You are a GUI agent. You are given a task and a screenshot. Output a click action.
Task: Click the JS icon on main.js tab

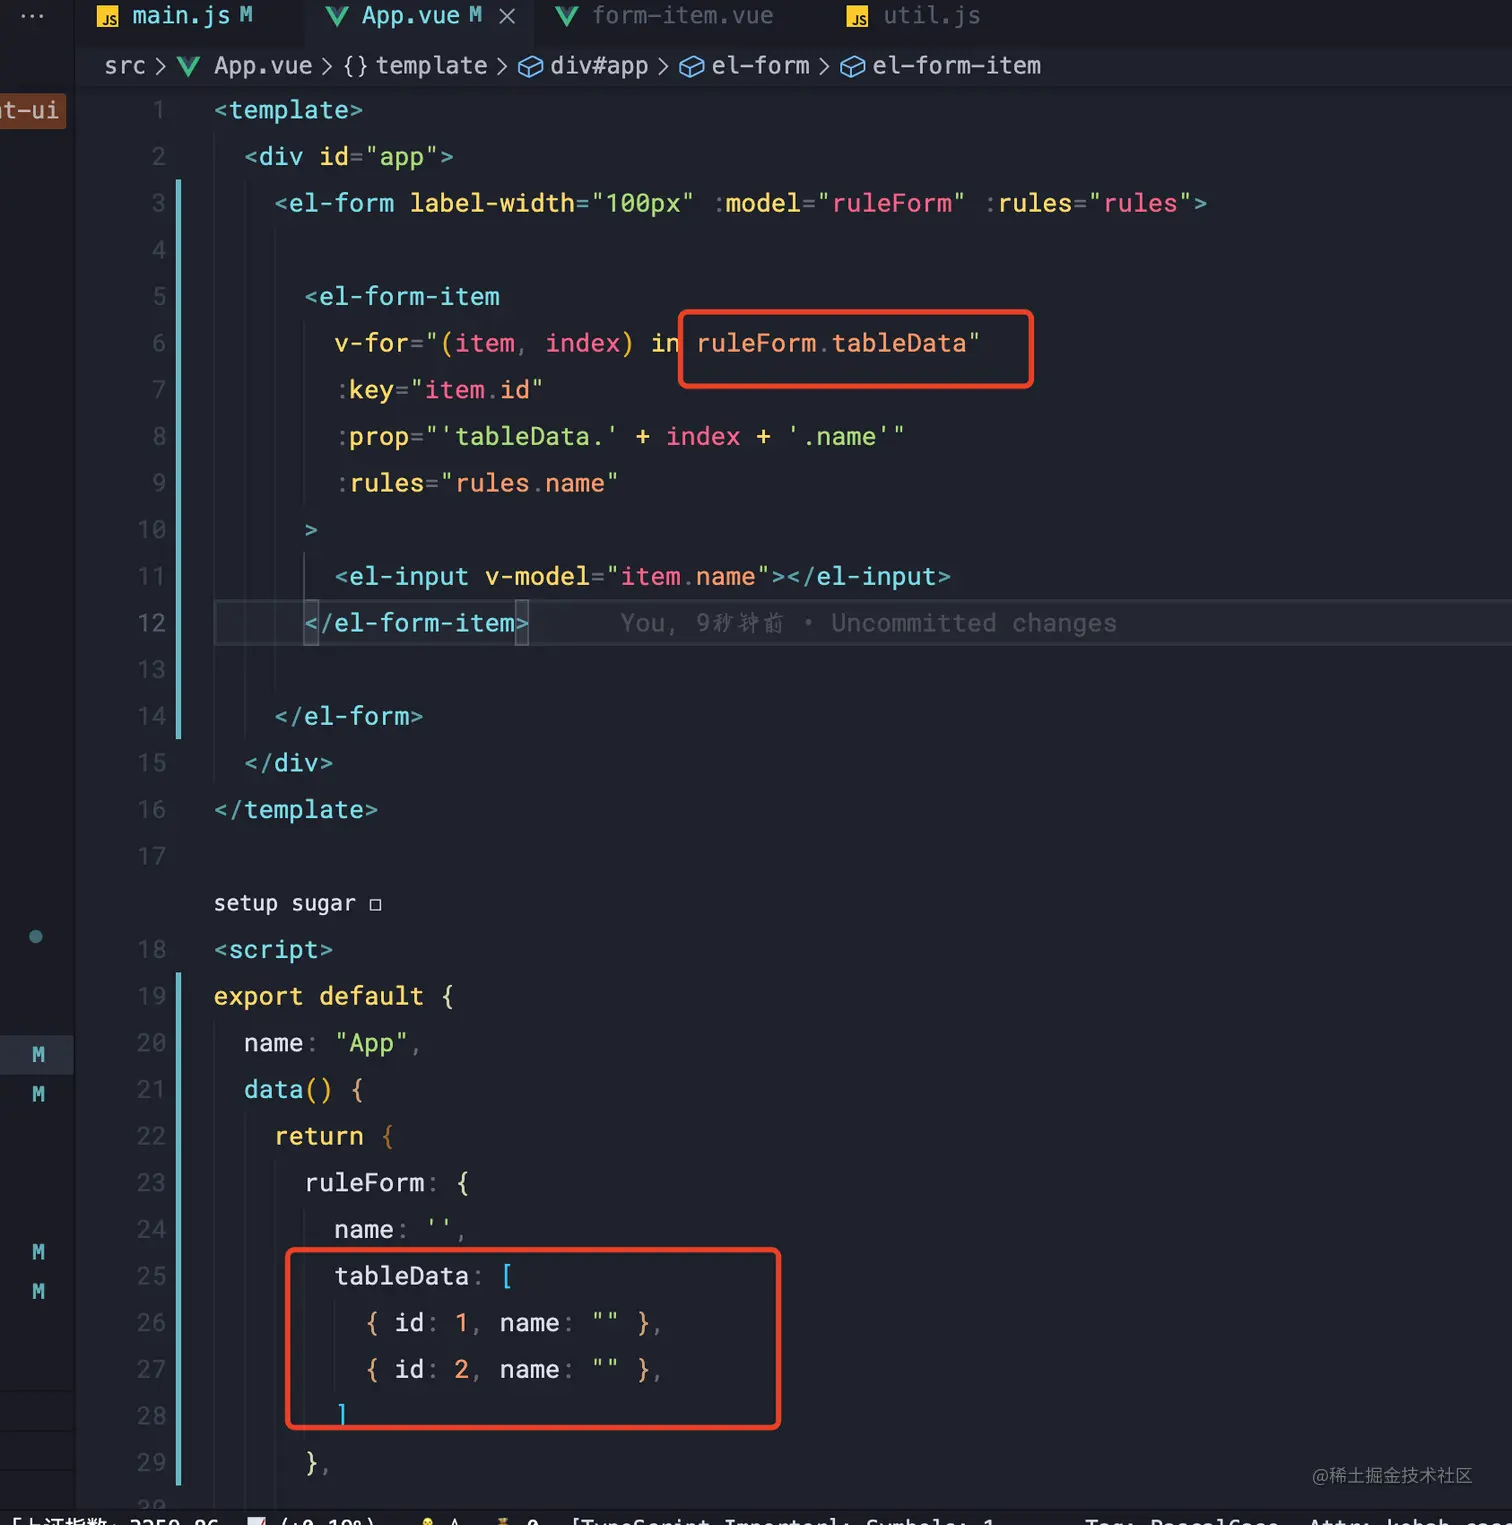point(108,17)
